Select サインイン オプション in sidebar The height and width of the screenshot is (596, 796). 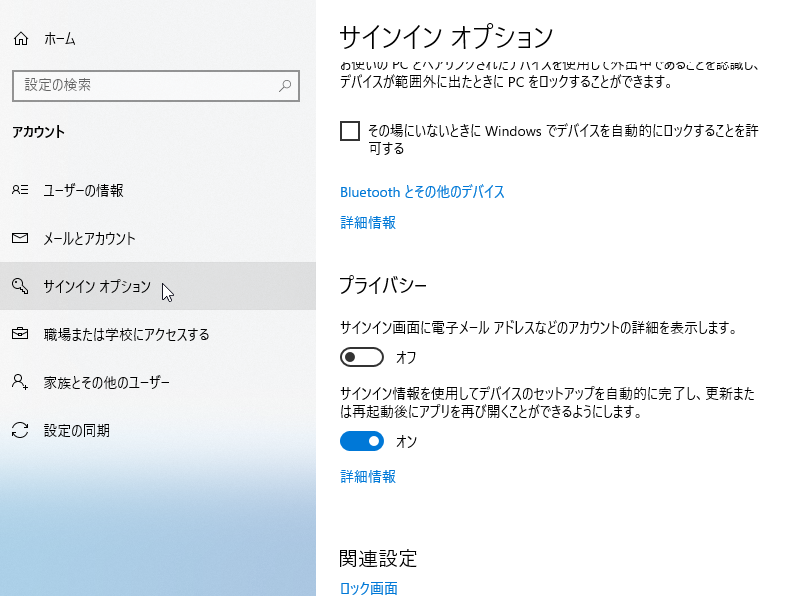[x=158, y=286]
